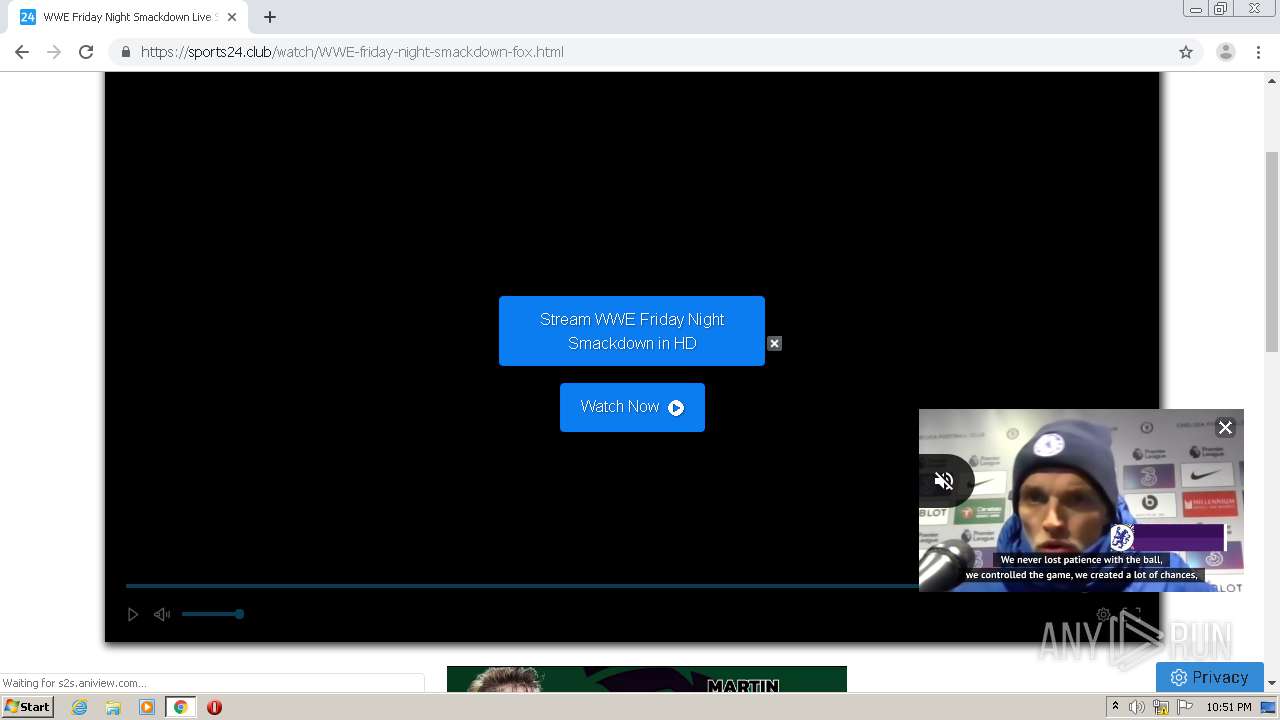Open the Privacy settings button
This screenshot has height=720, width=1280.
pyautogui.click(x=1210, y=677)
